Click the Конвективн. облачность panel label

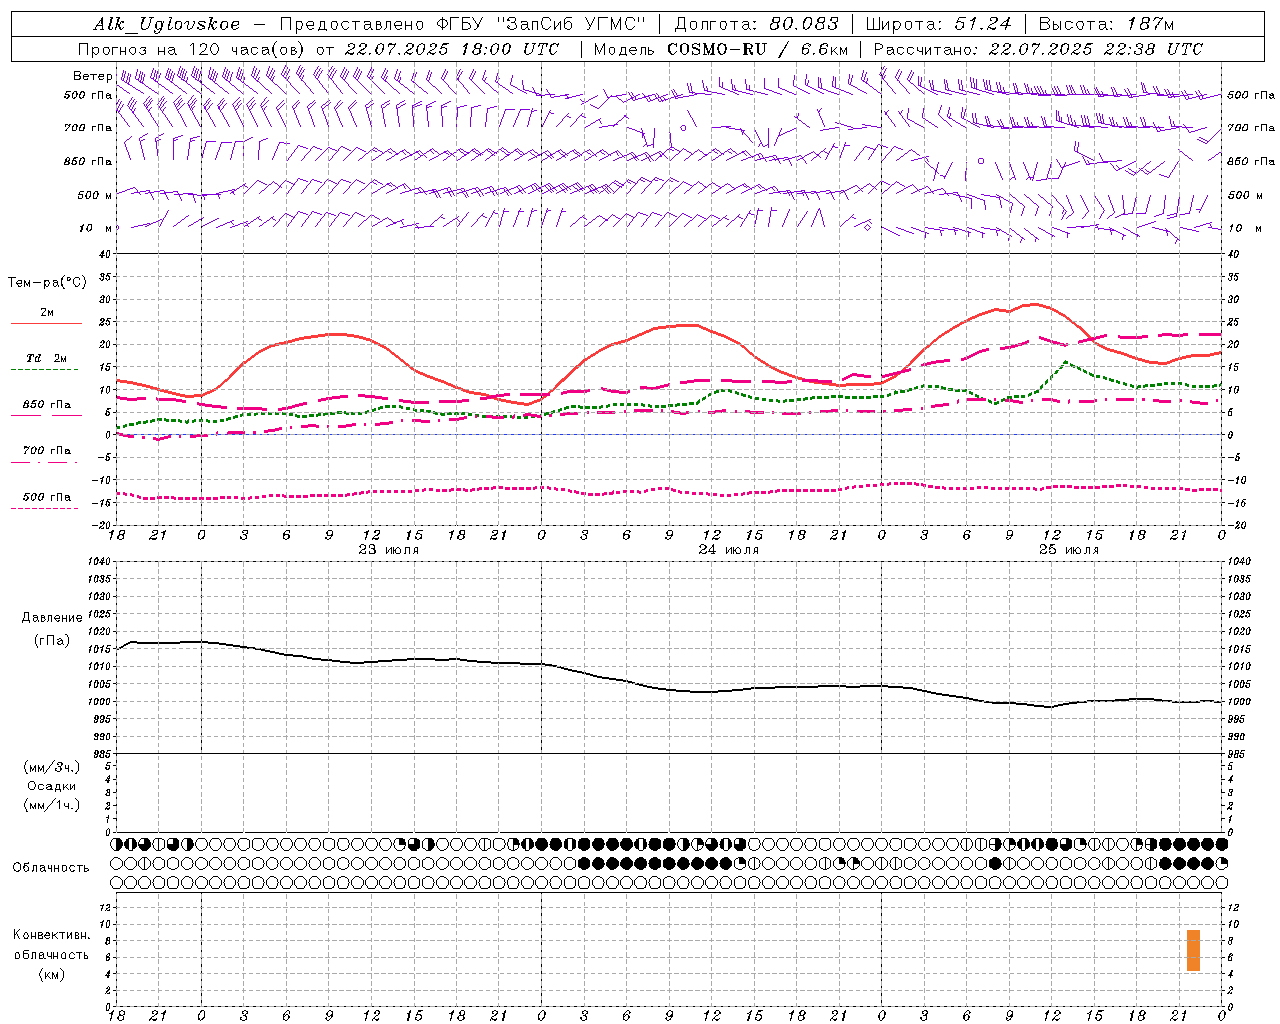tap(51, 945)
